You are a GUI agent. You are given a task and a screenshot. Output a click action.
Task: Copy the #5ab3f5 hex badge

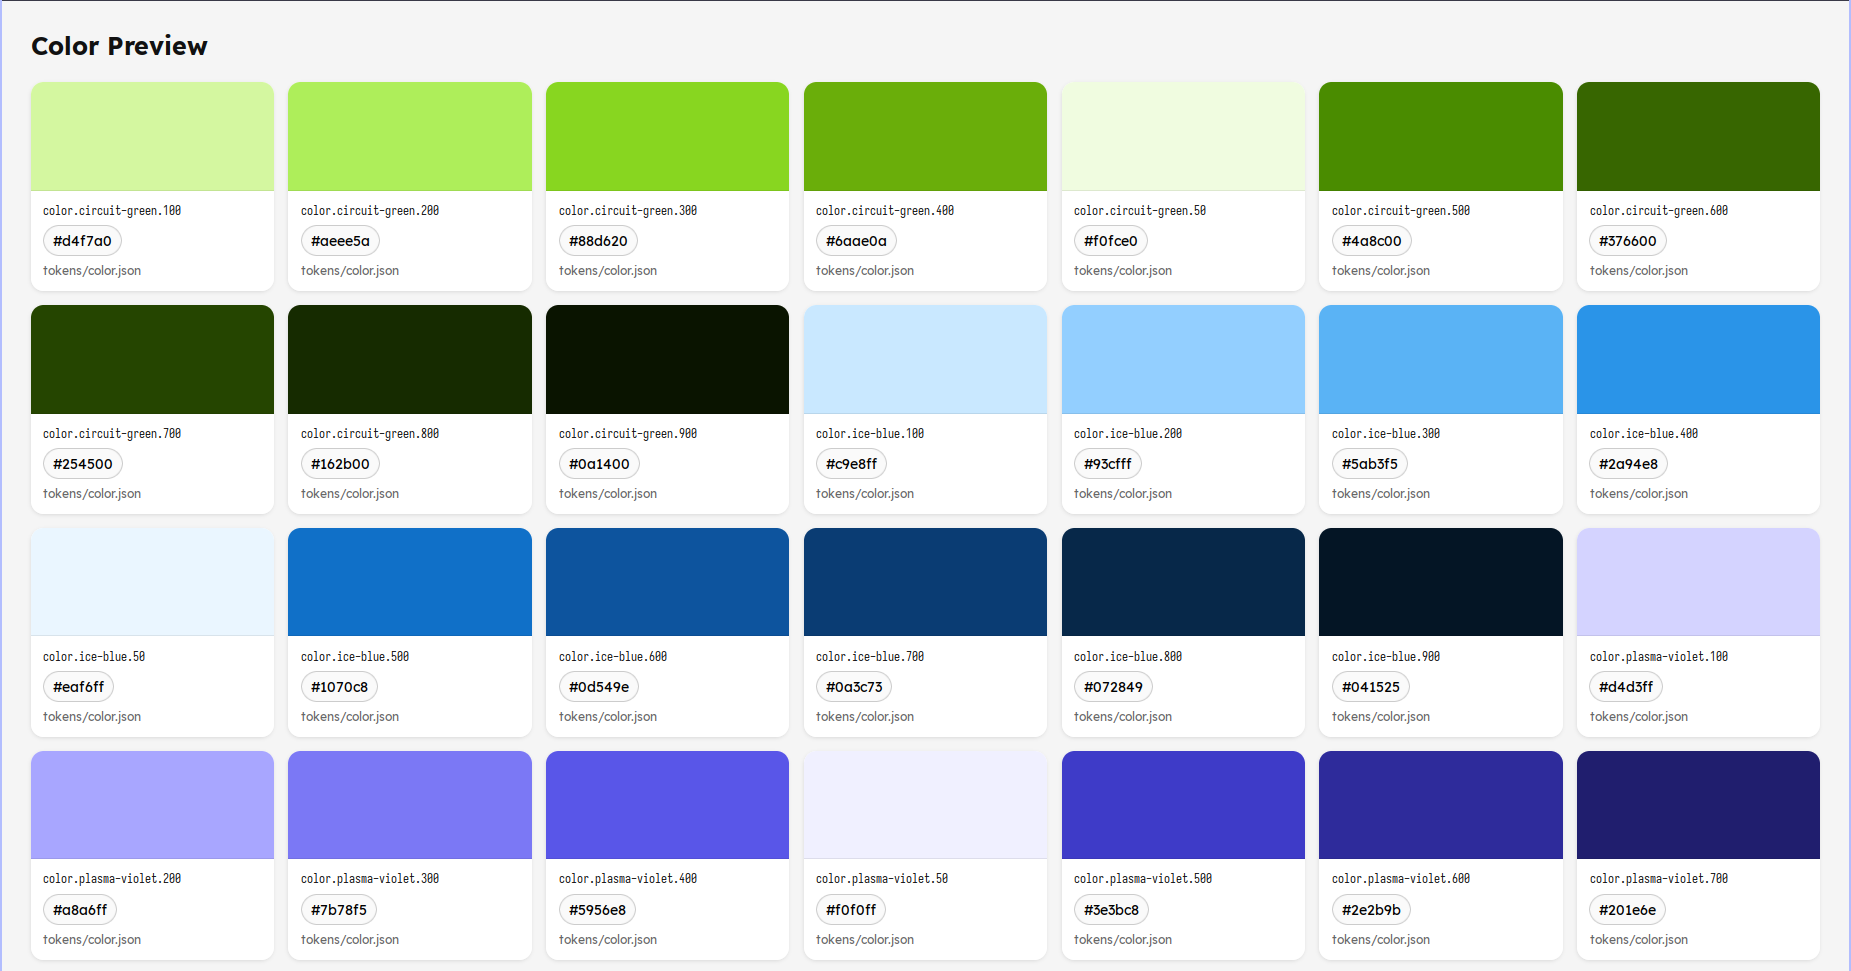[1370, 464]
